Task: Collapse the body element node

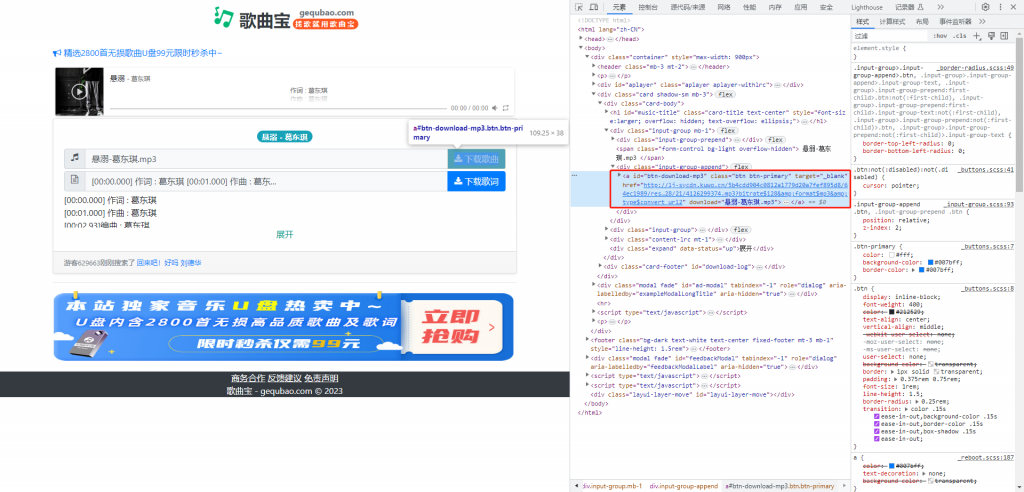Action: (581, 47)
